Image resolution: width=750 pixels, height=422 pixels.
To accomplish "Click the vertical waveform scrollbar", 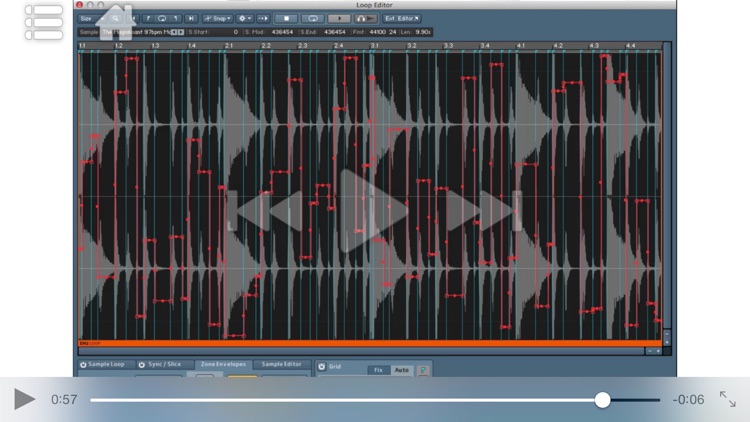I will coord(667,185).
